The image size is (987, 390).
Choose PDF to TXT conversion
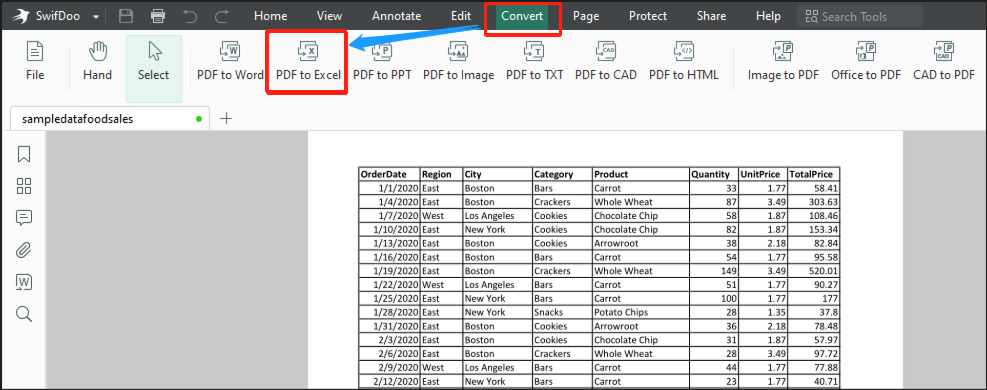(x=534, y=61)
